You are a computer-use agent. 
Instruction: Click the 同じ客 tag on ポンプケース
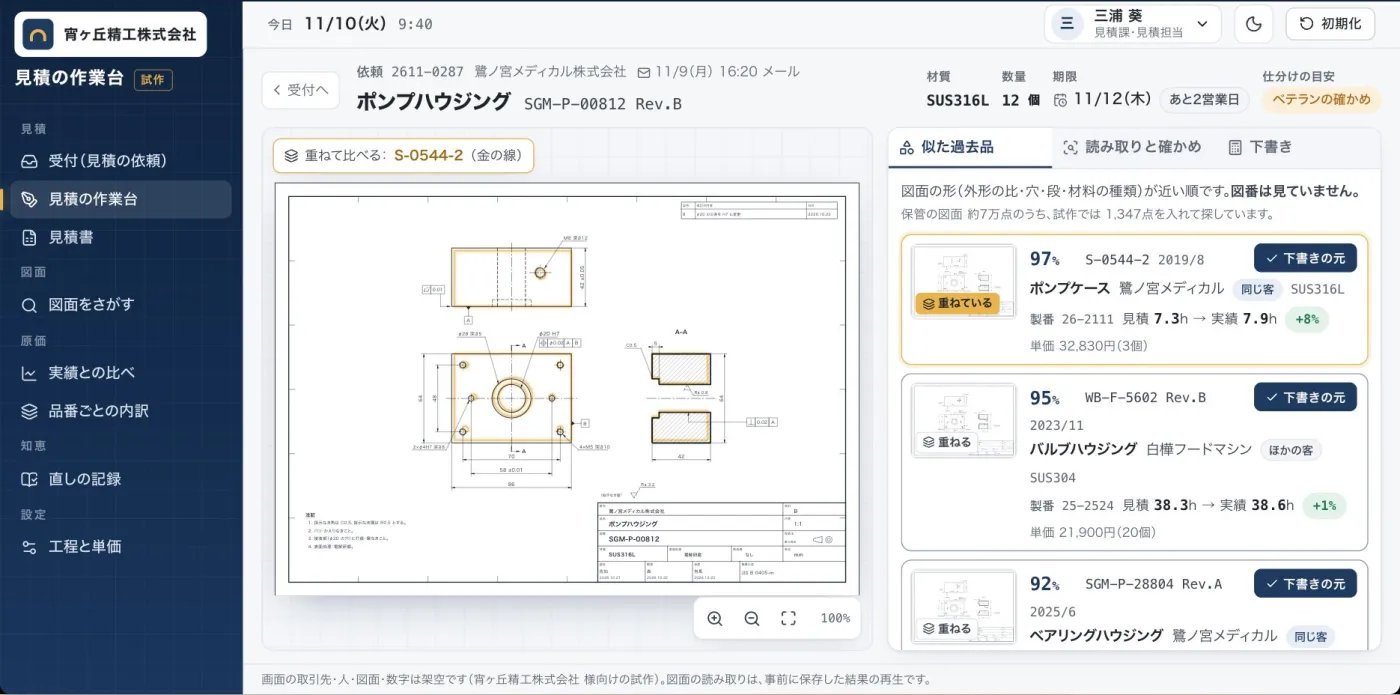[1257, 289]
